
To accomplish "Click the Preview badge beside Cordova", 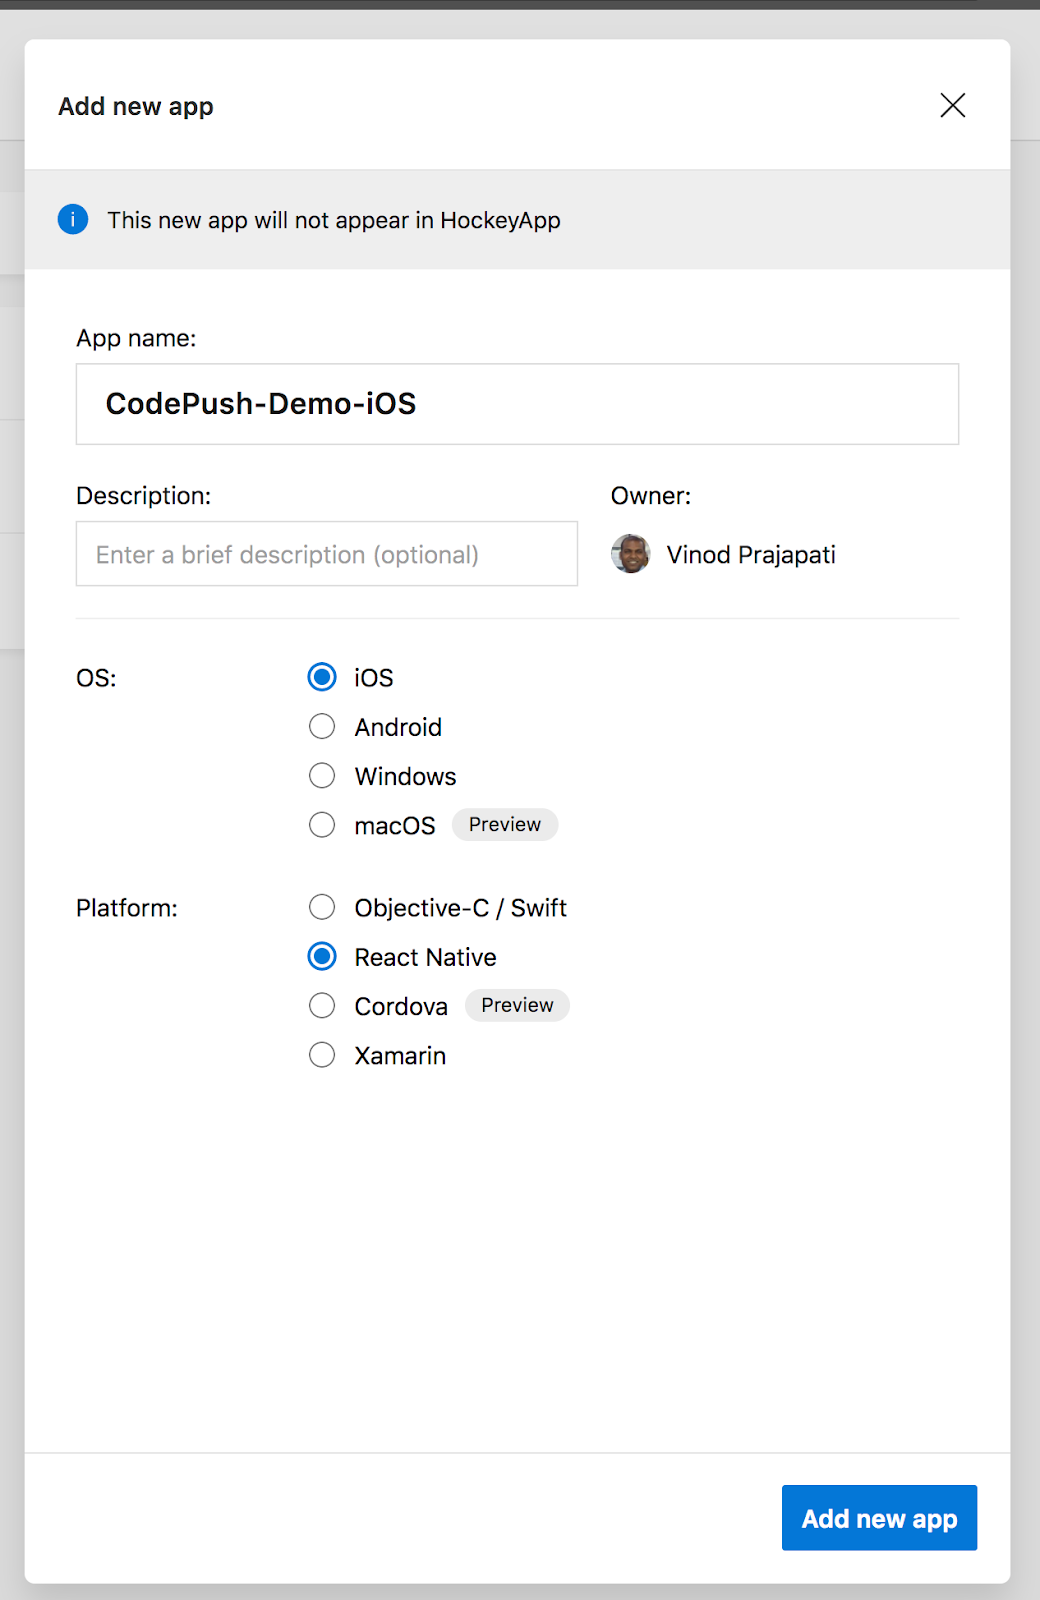I will pyautogui.click(x=517, y=1005).
